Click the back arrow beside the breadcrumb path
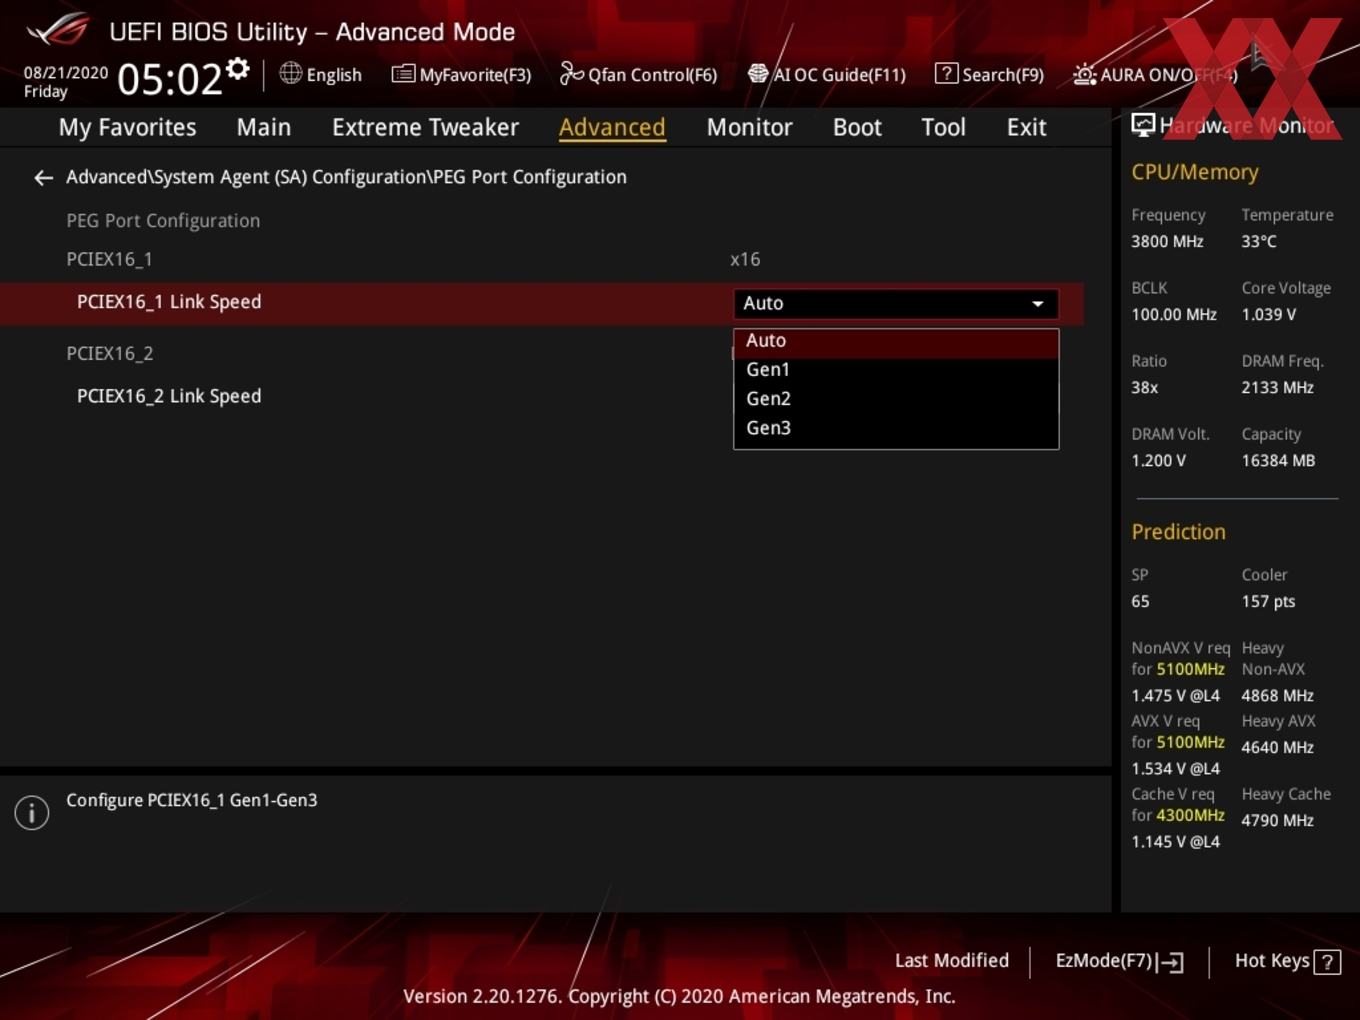 pyautogui.click(x=43, y=178)
